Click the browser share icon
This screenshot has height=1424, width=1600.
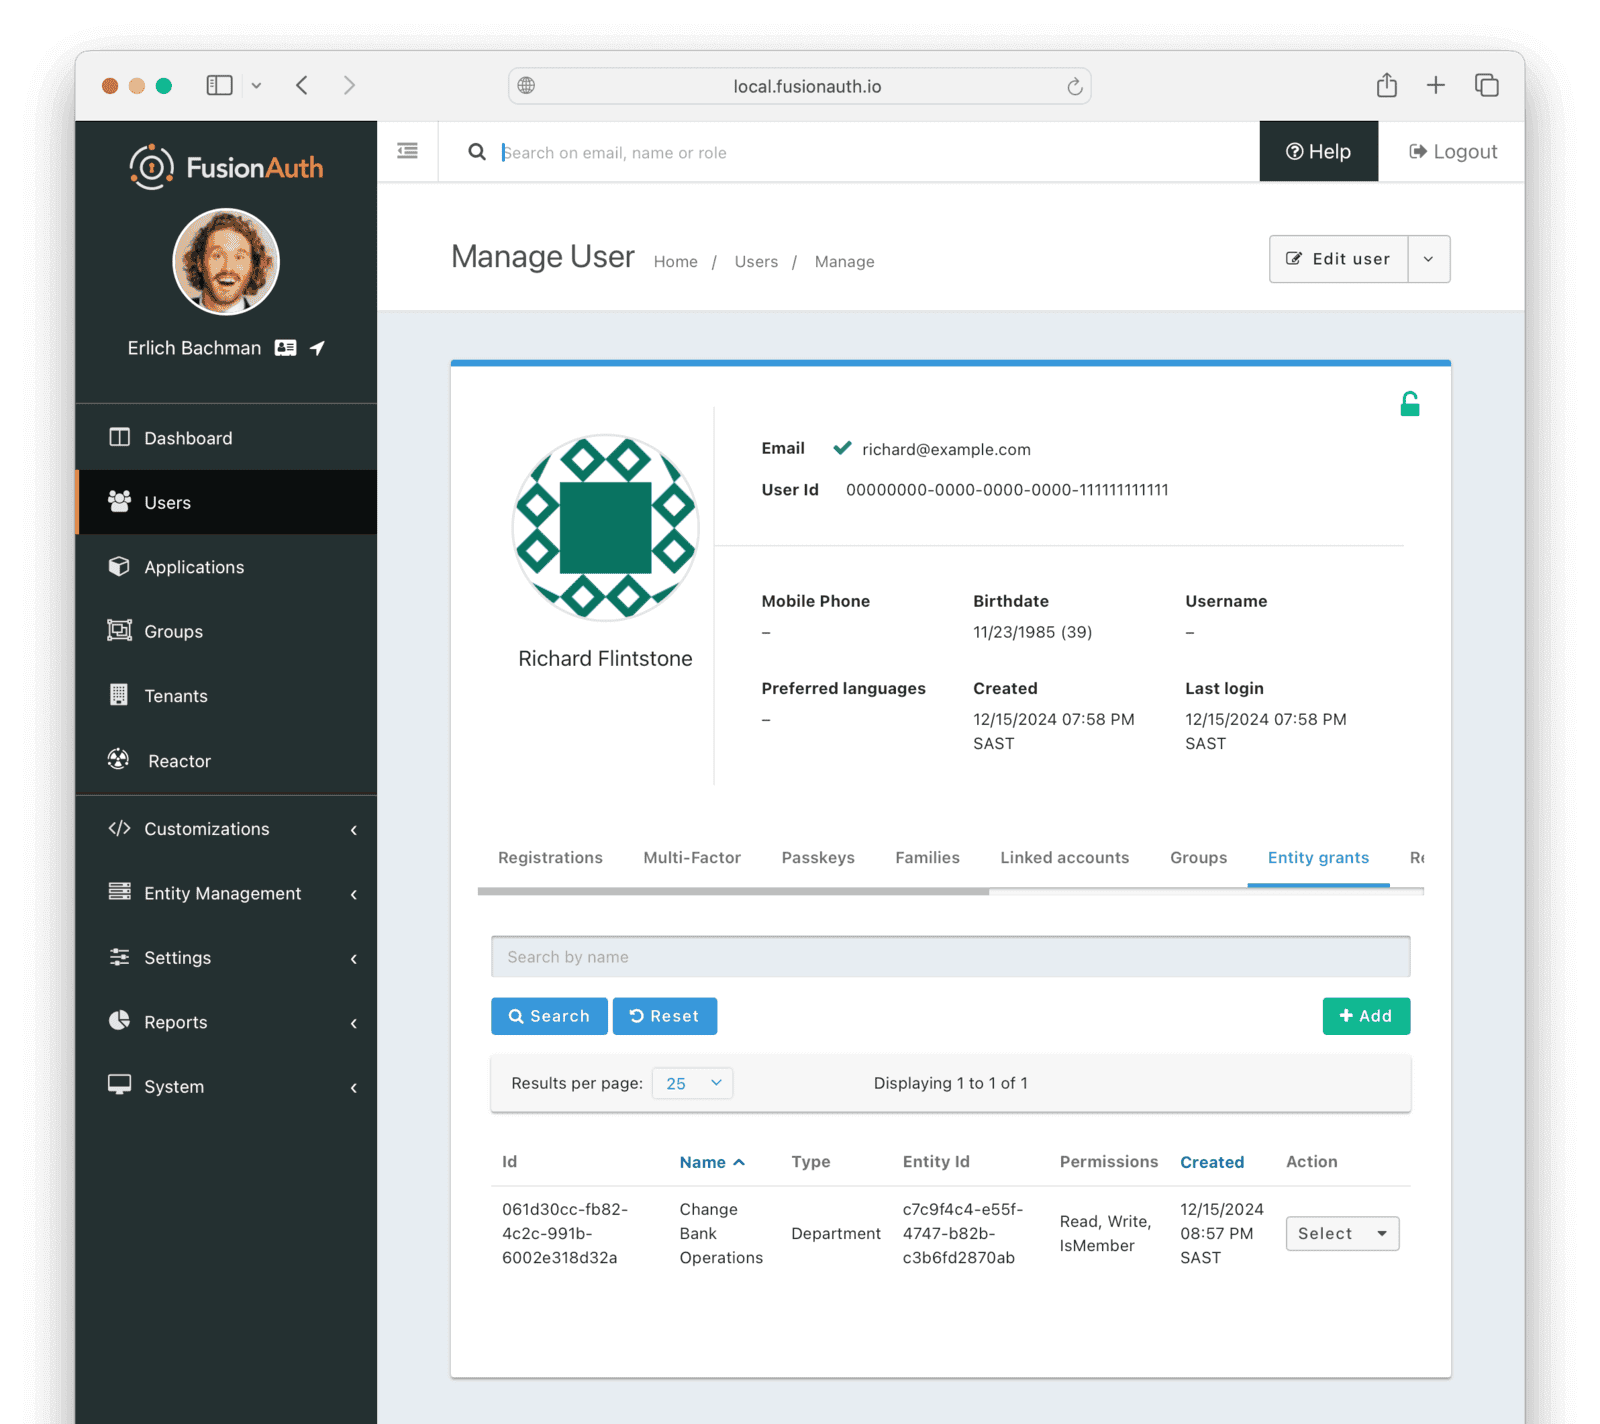[x=1386, y=86]
